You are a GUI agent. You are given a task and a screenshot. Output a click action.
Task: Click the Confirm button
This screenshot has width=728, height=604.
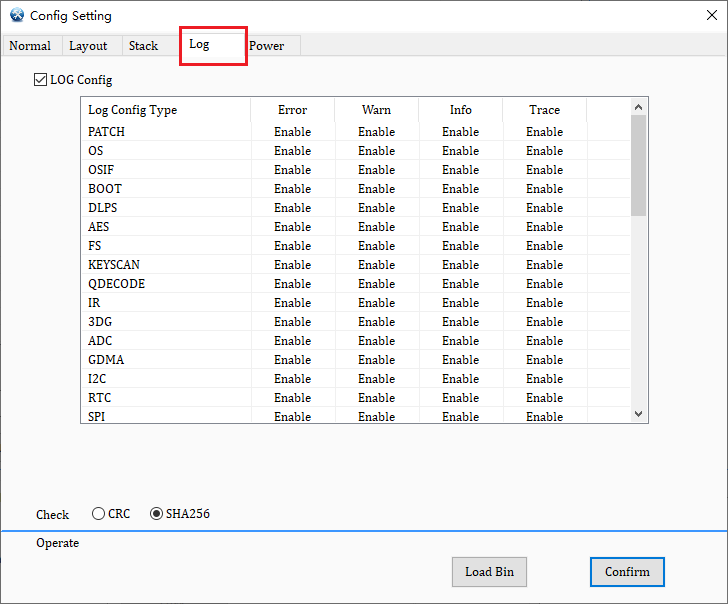[x=627, y=572]
